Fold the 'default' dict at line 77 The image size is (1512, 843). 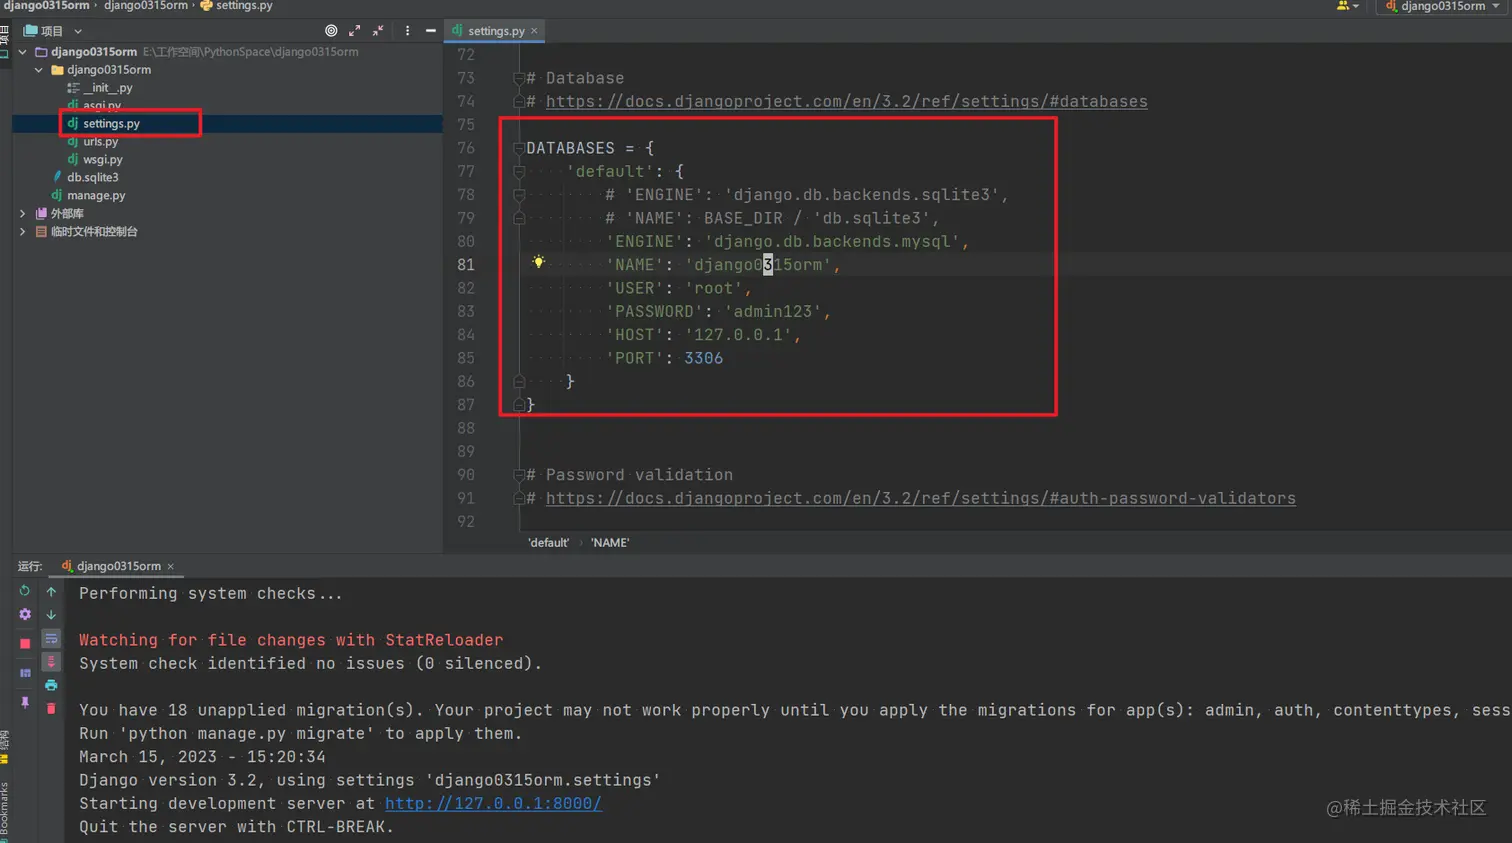(x=519, y=171)
